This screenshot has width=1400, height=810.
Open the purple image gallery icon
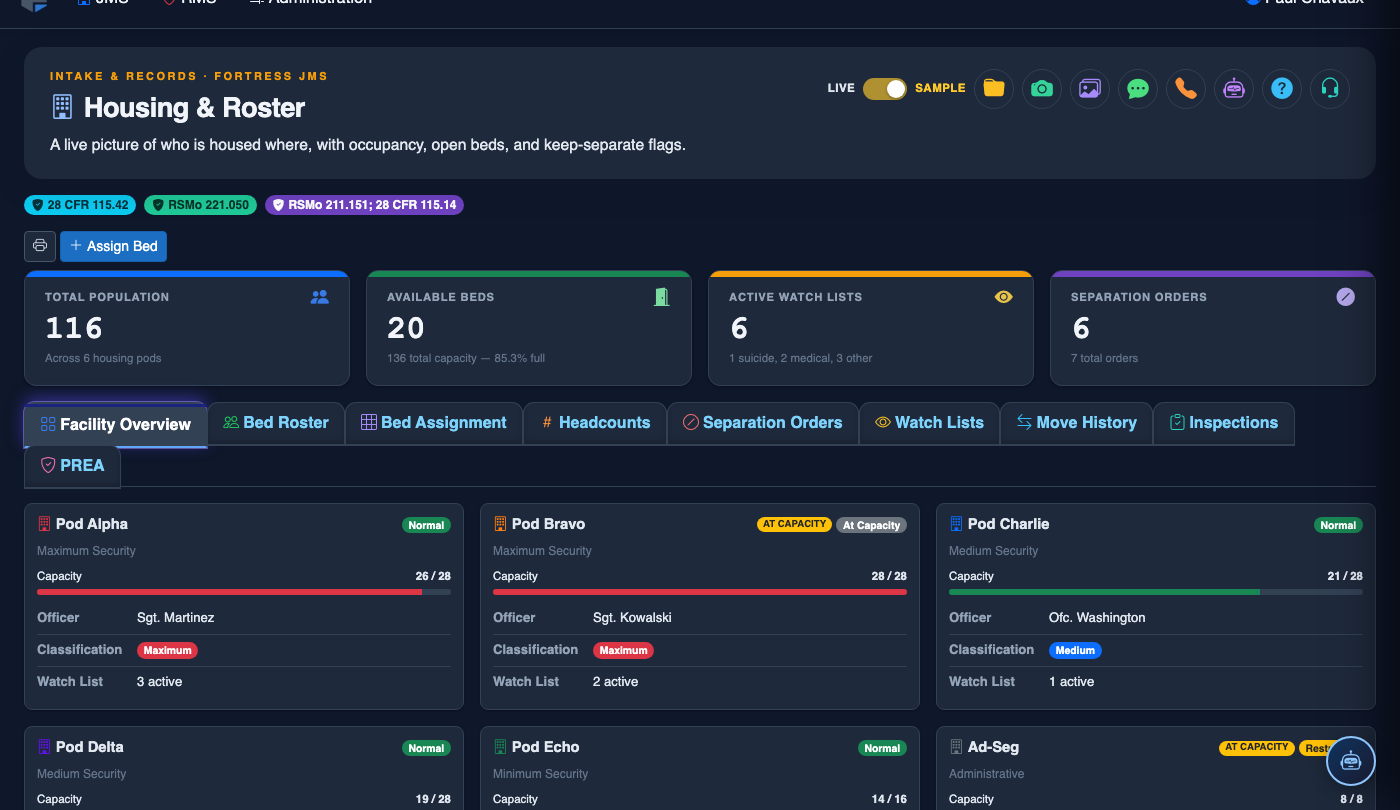click(x=1090, y=88)
